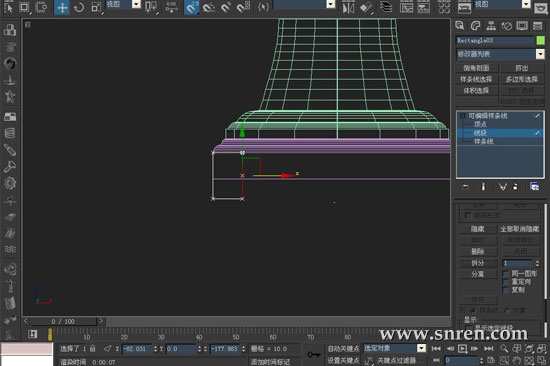Click Configure Modifier Sets icon below stack
Screen dimensions: 550x366
(535, 187)
